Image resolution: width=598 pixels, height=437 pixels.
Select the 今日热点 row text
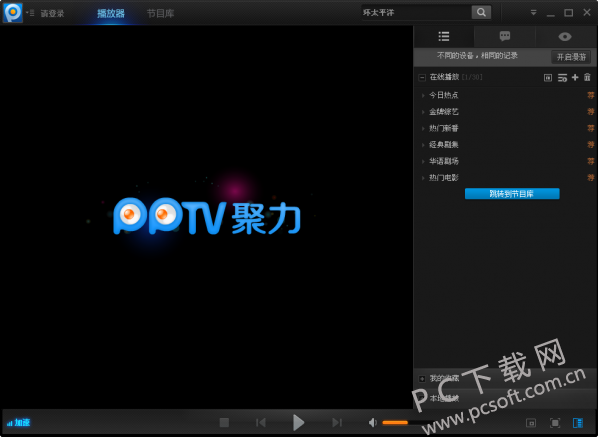click(x=444, y=95)
